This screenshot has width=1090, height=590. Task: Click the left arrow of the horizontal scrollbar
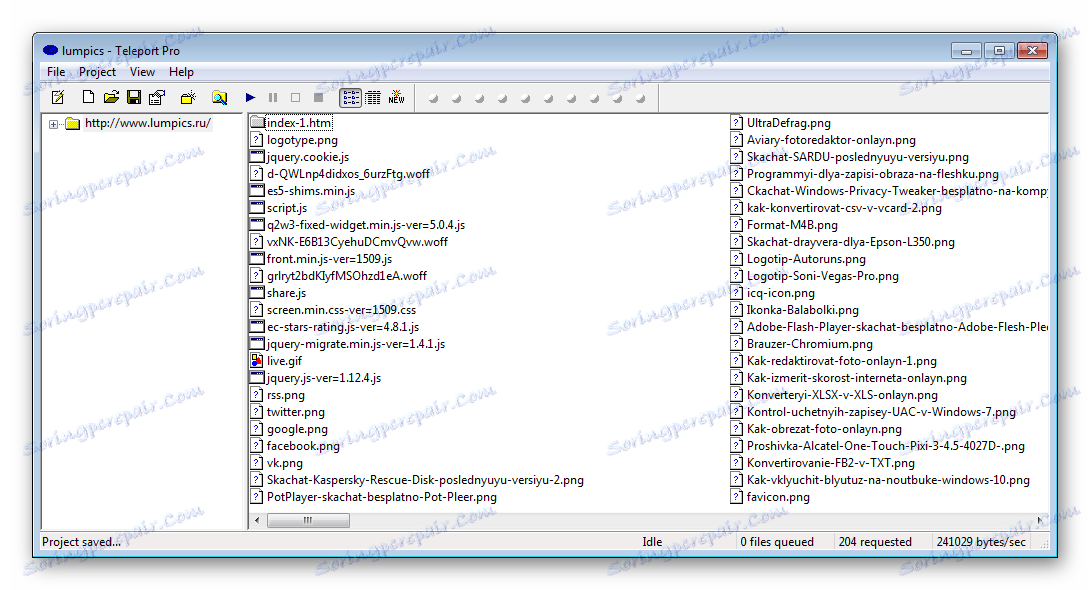click(257, 521)
